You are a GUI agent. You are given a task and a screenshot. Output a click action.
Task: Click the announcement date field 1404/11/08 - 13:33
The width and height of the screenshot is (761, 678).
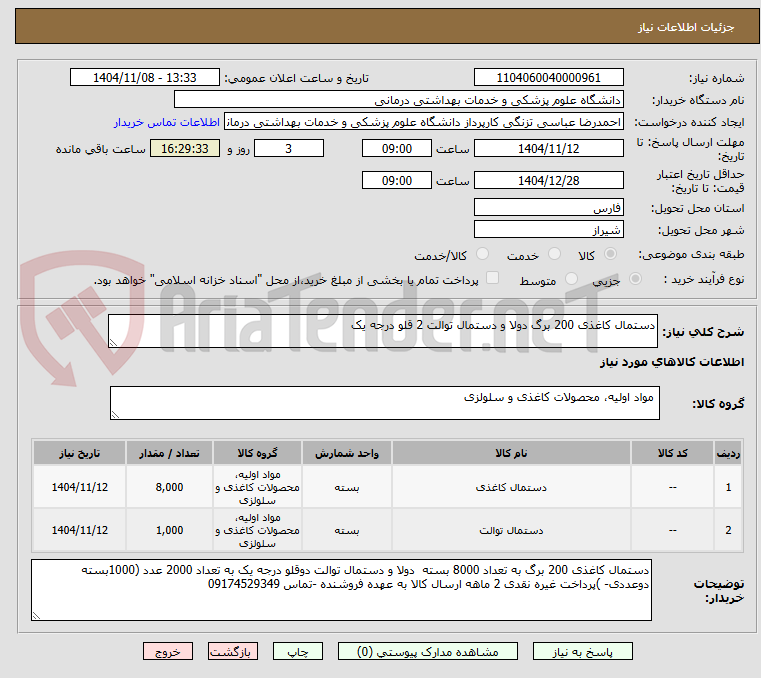pyautogui.click(x=145, y=78)
